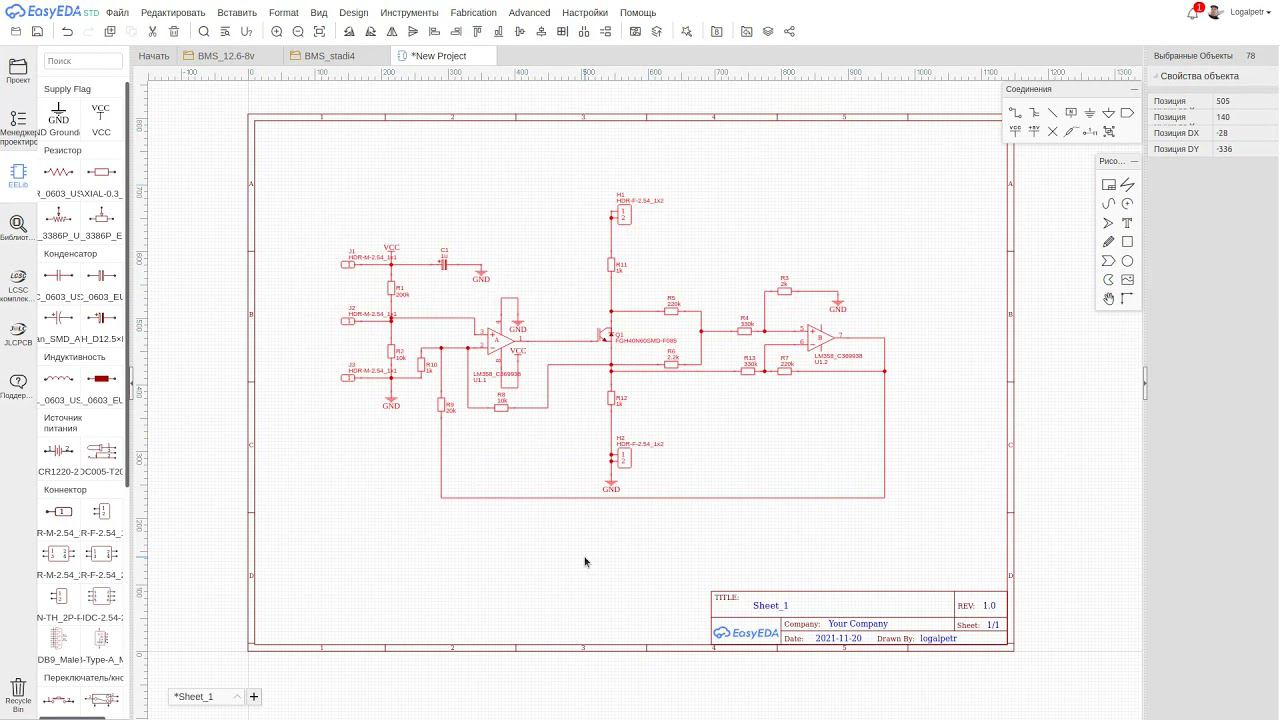Screen dimensions: 1280x720
Task: Open the EELib library sidebar
Action: [x=18, y=176]
